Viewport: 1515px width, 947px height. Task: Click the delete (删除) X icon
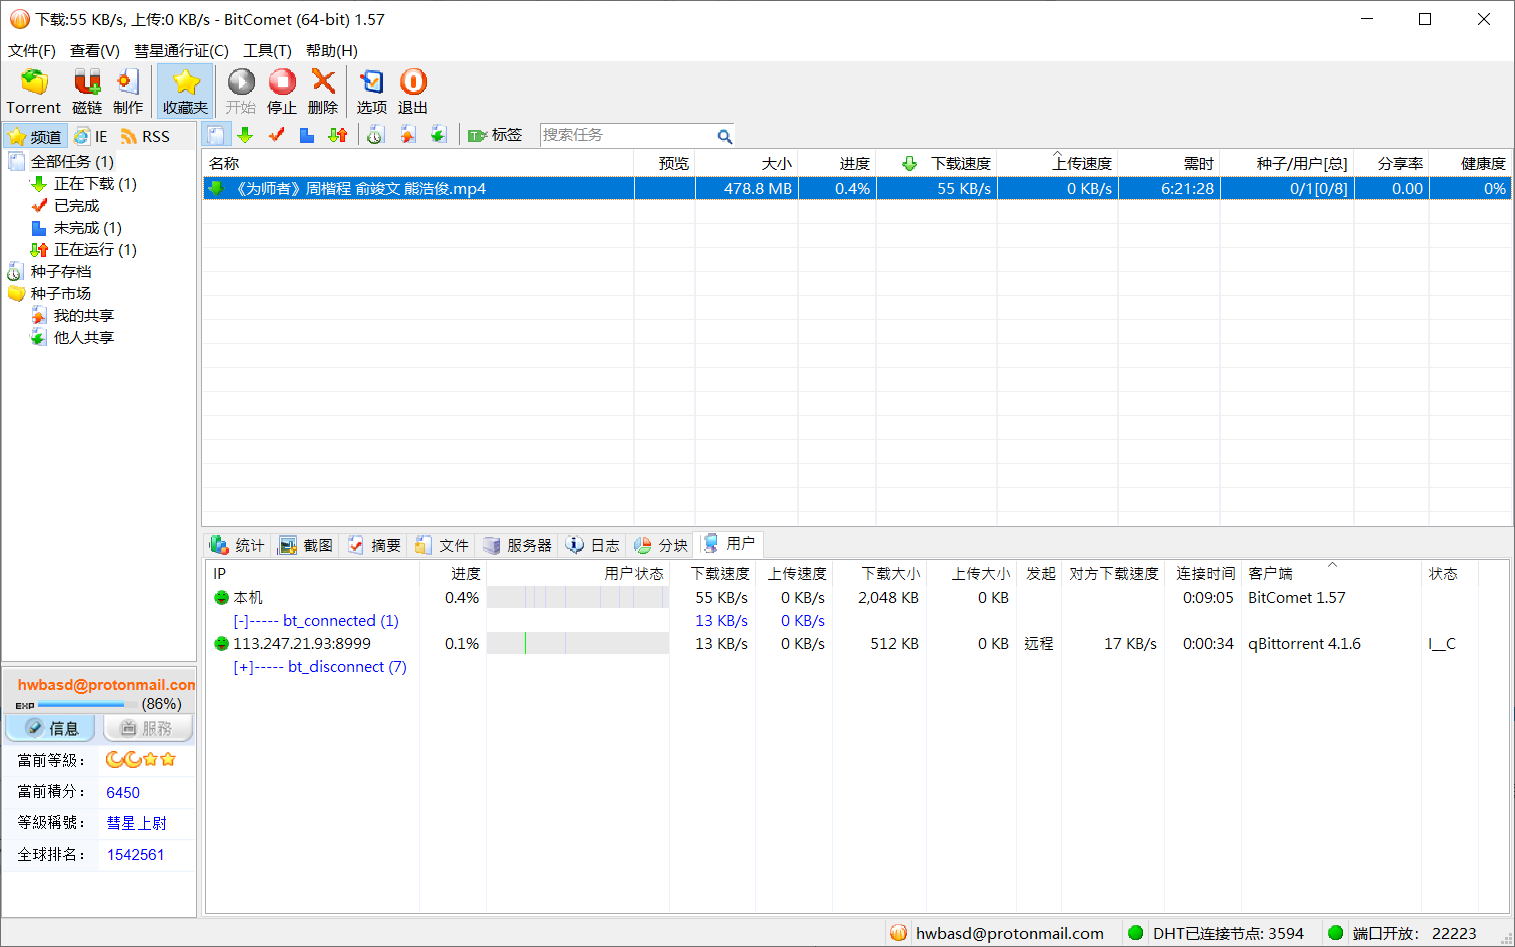click(x=323, y=83)
